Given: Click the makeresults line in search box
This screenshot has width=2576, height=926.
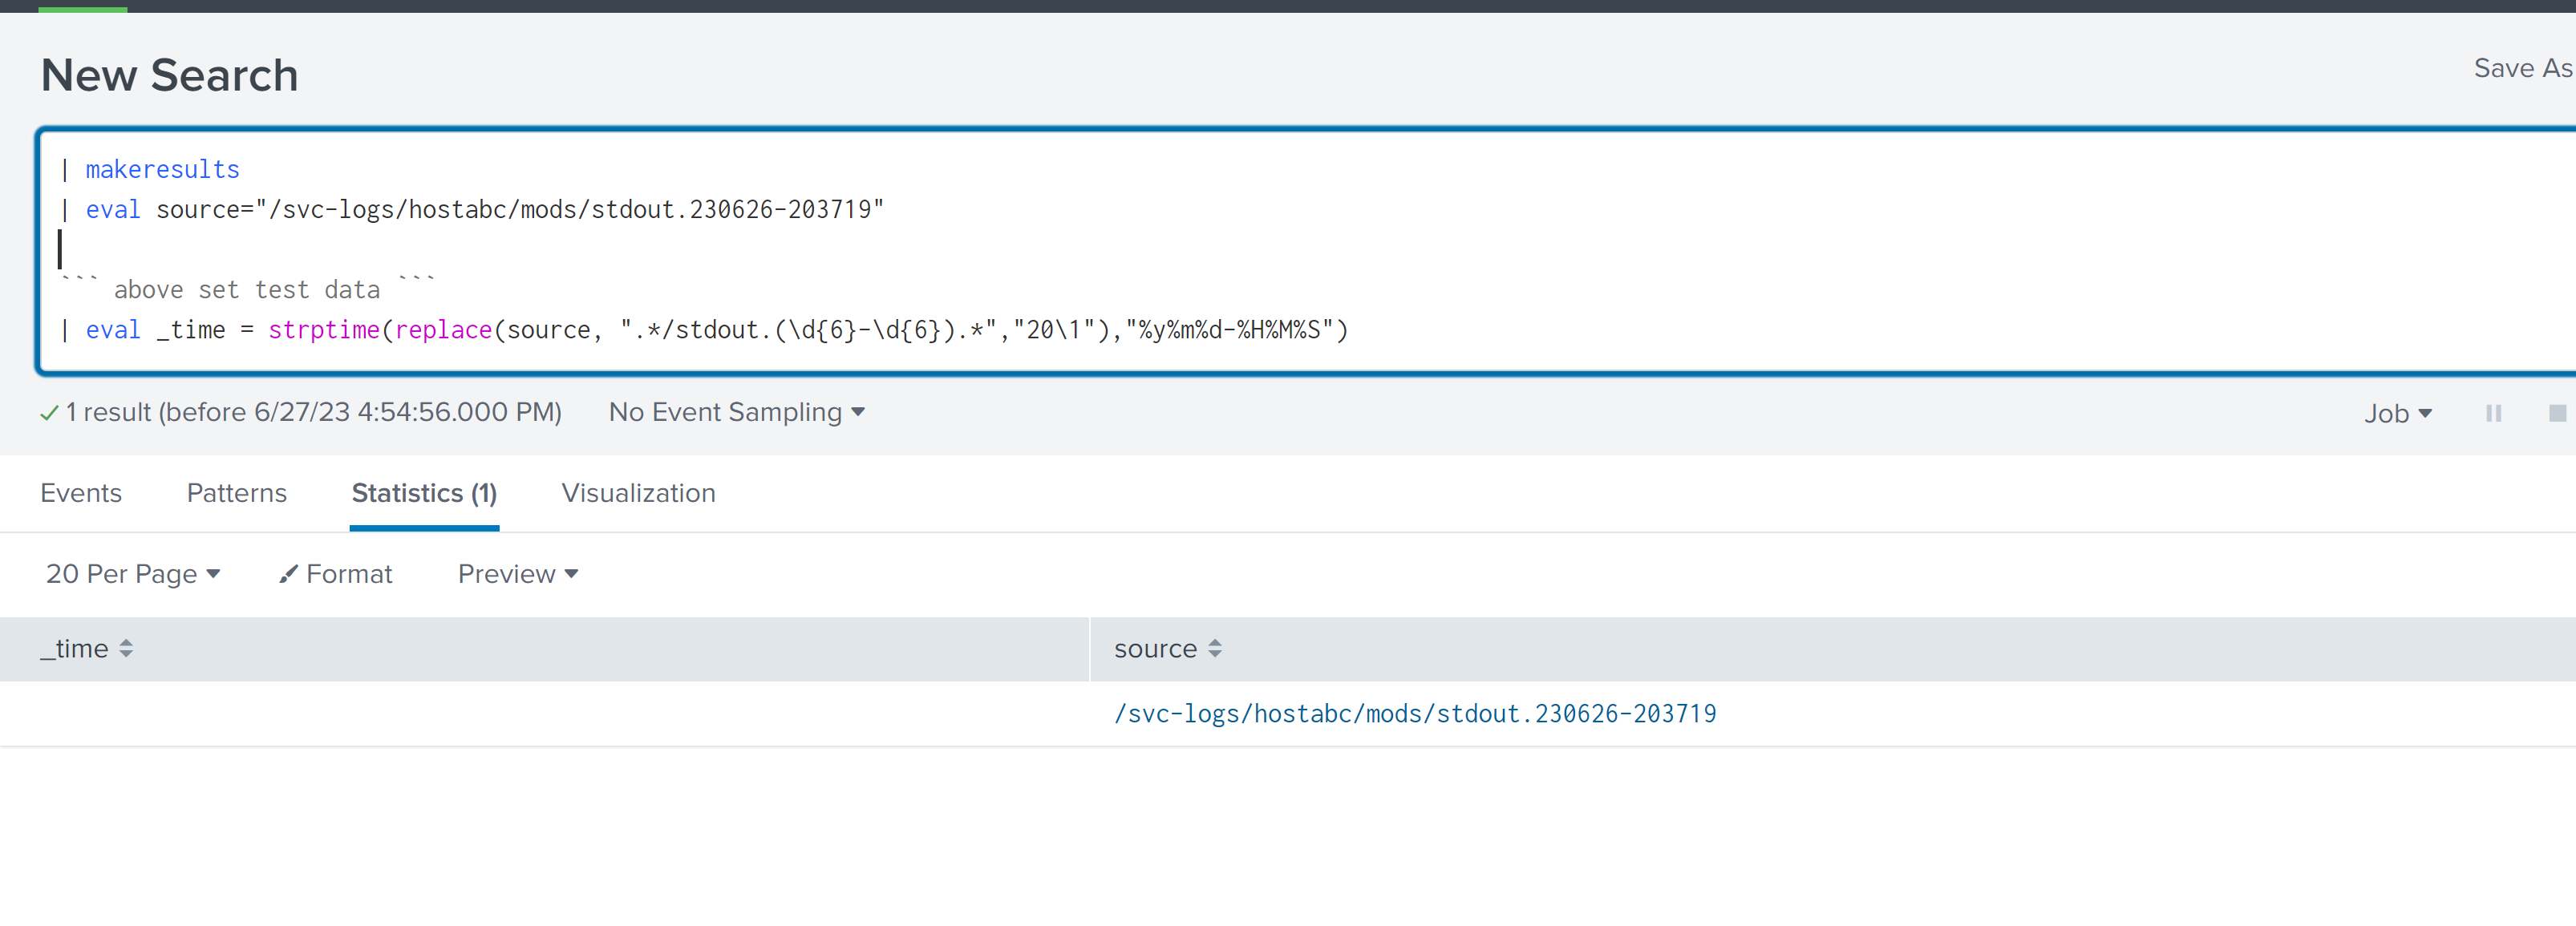Looking at the screenshot, I should (150, 169).
